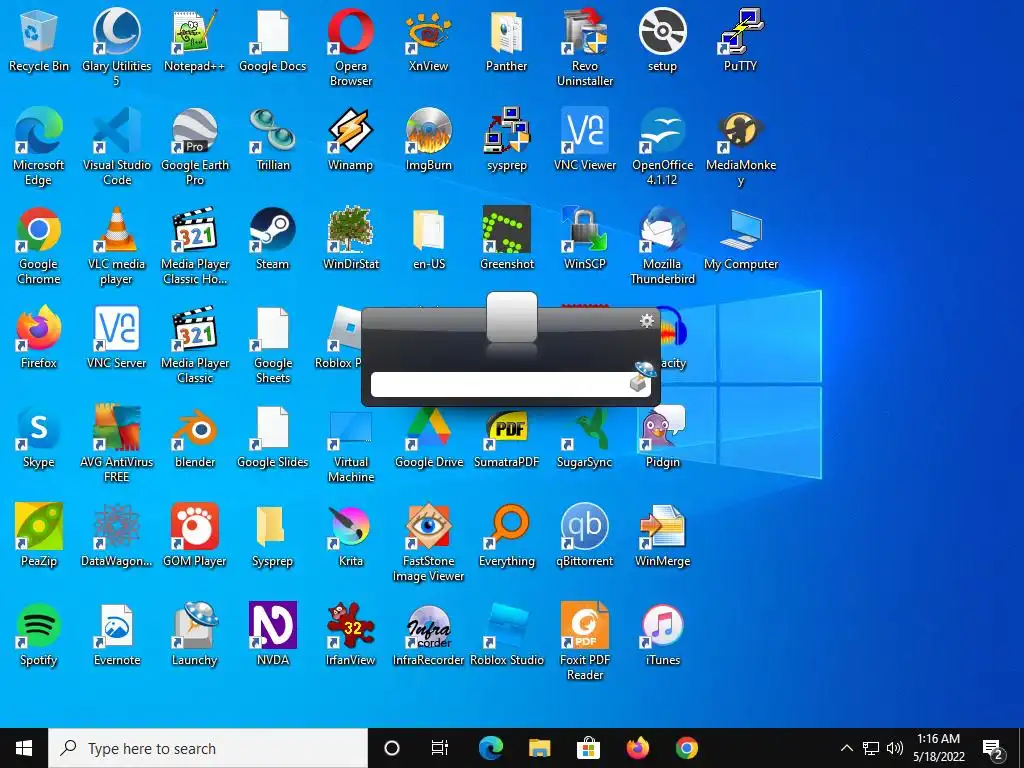Select the Google Drive desktop icon

(428, 437)
